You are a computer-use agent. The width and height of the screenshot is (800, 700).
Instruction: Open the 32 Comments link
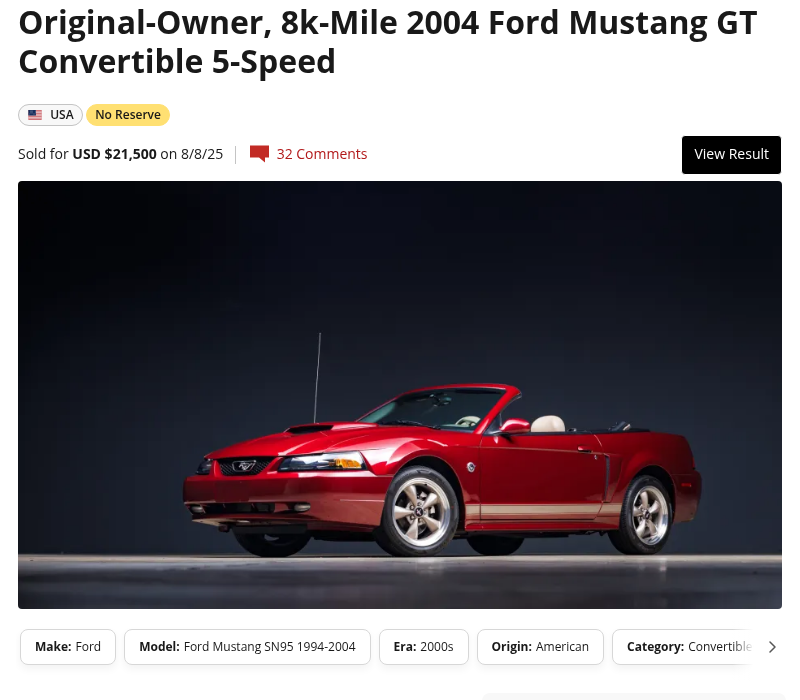(321, 154)
